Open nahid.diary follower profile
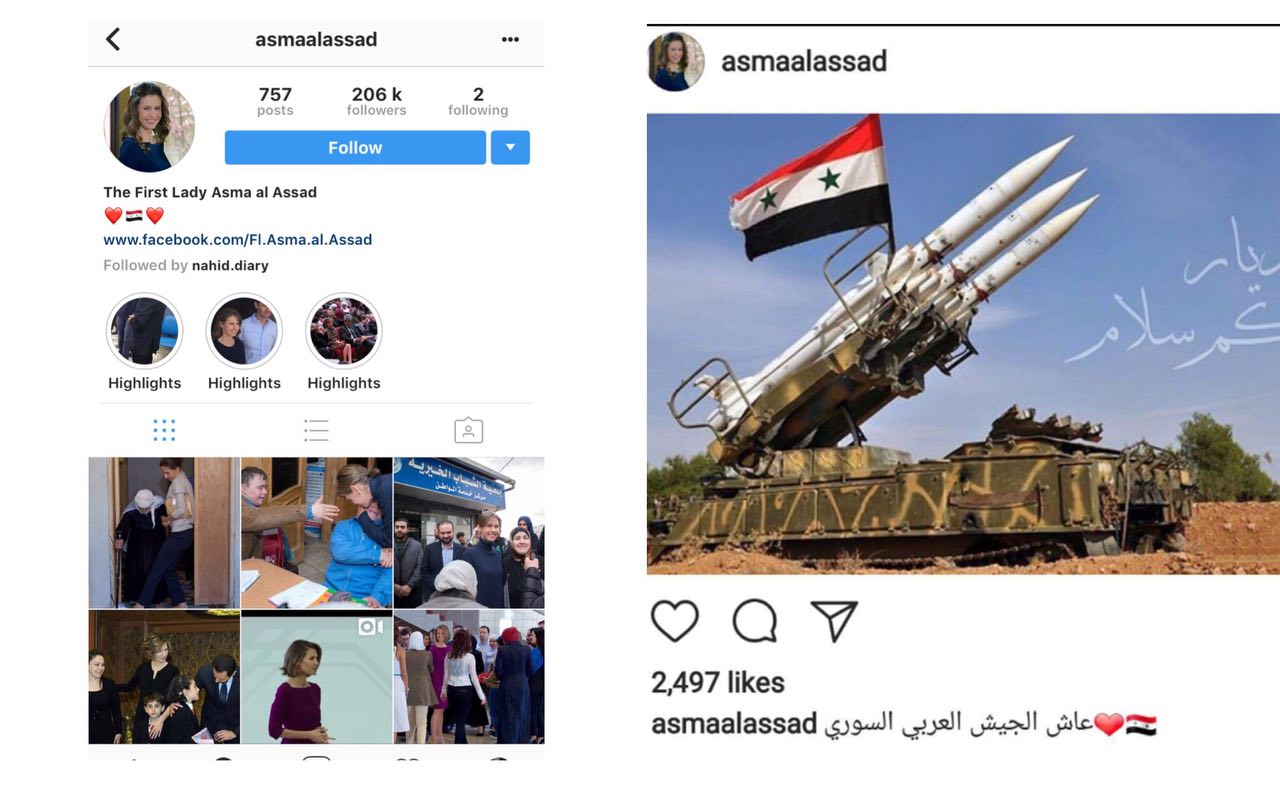The height and width of the screenshot is (801, 1280). pos(230,266)
